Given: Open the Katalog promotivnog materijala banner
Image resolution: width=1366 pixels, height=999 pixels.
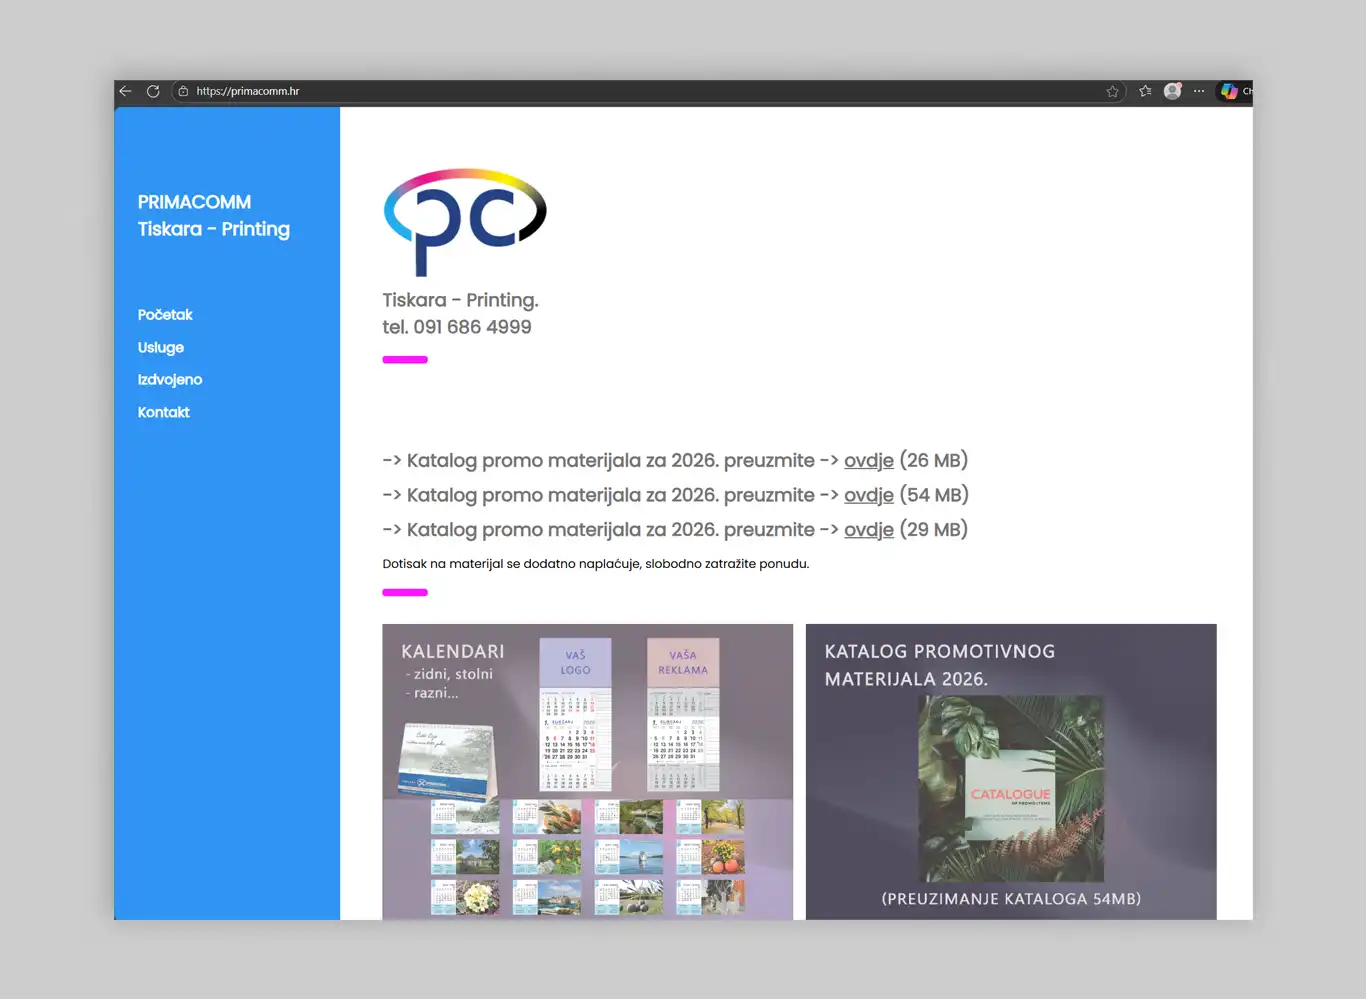Looking at the screenshot, I should point(1011,770).
